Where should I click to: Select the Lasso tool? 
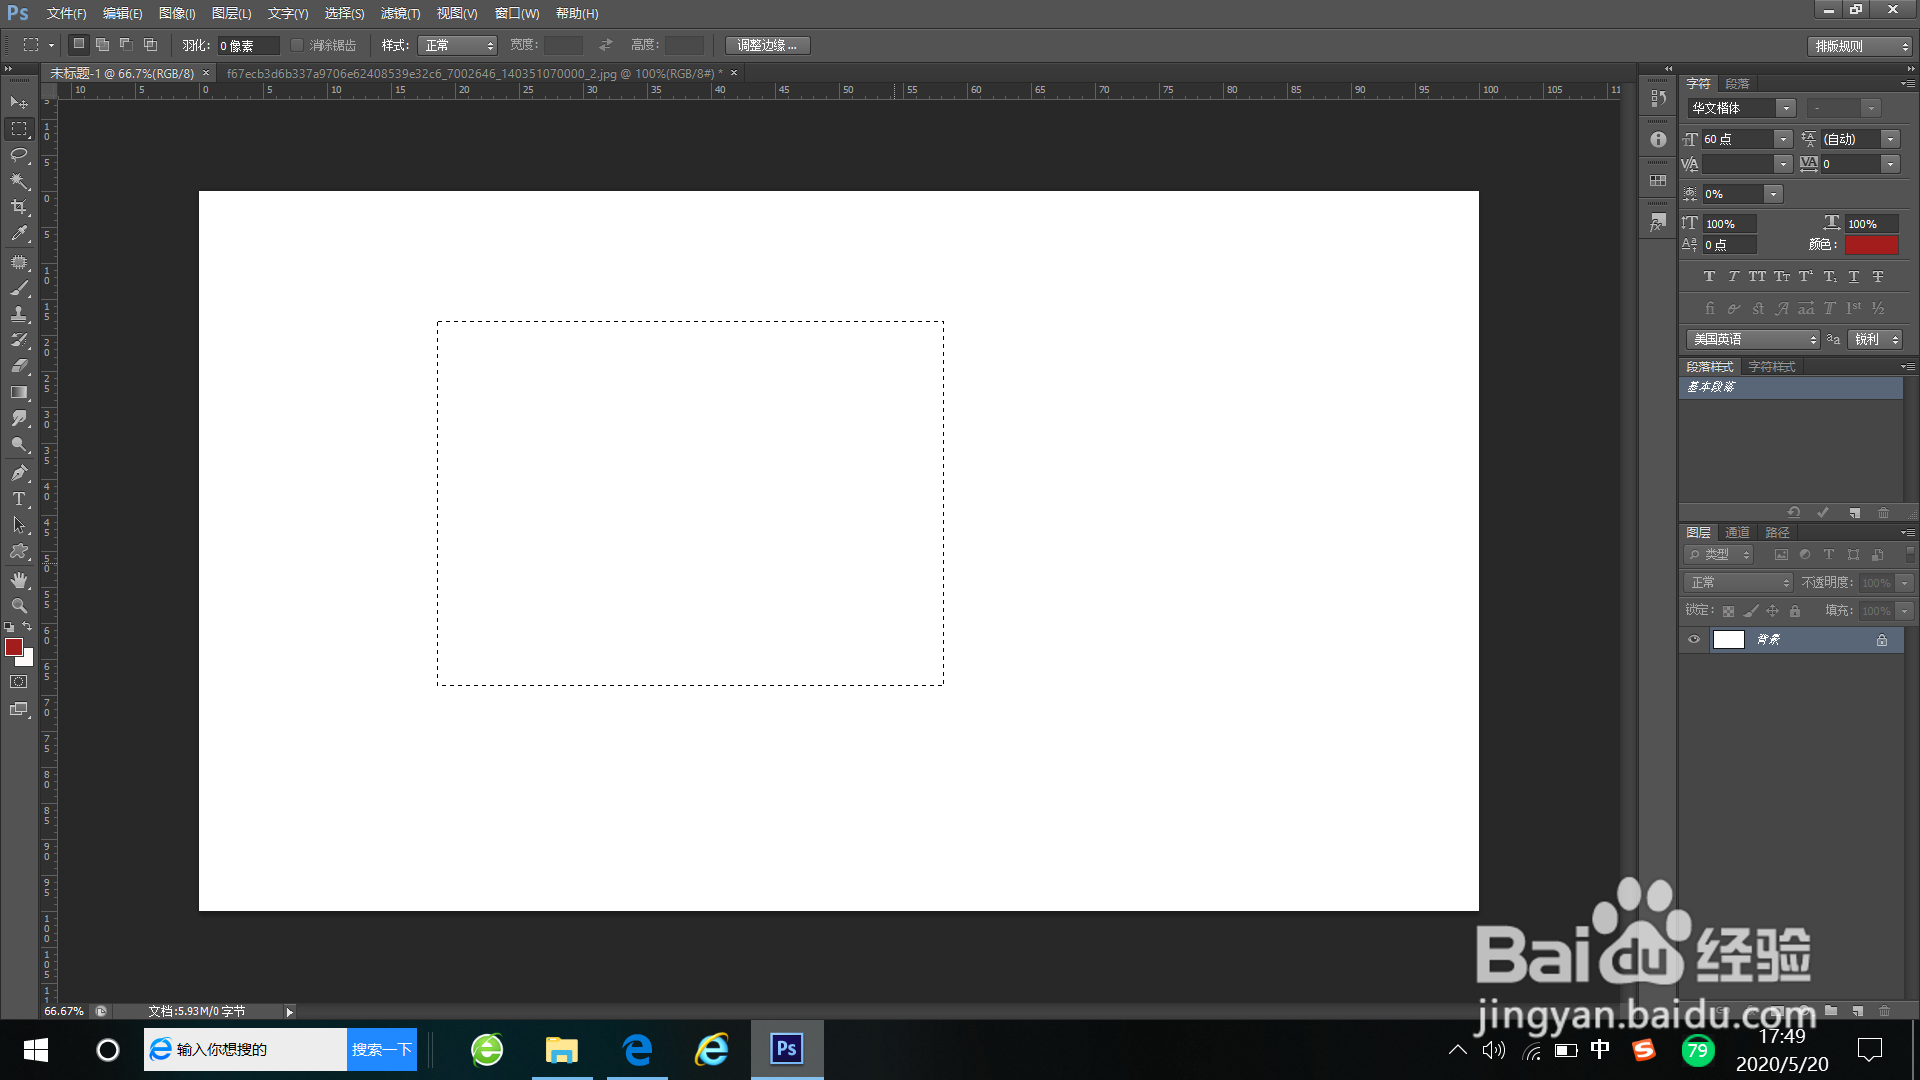pyautogui.click(x=19, y=155)
